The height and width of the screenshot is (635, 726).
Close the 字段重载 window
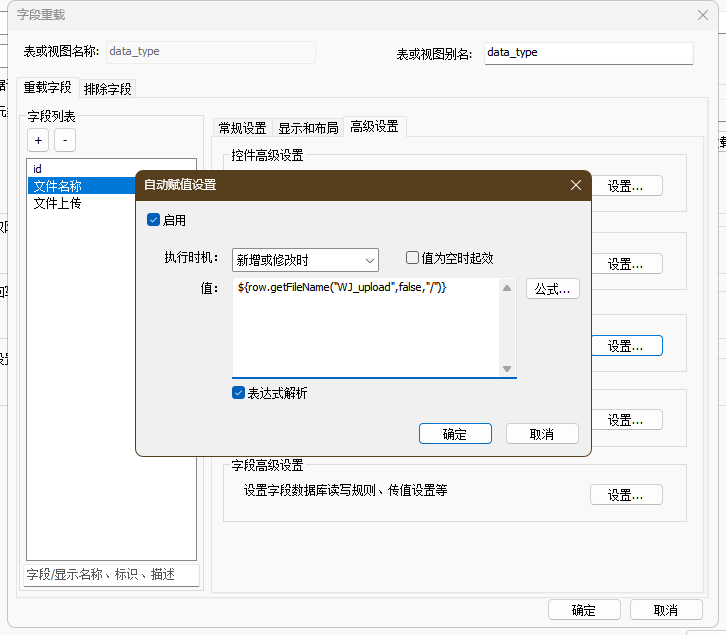pos(700,15)
